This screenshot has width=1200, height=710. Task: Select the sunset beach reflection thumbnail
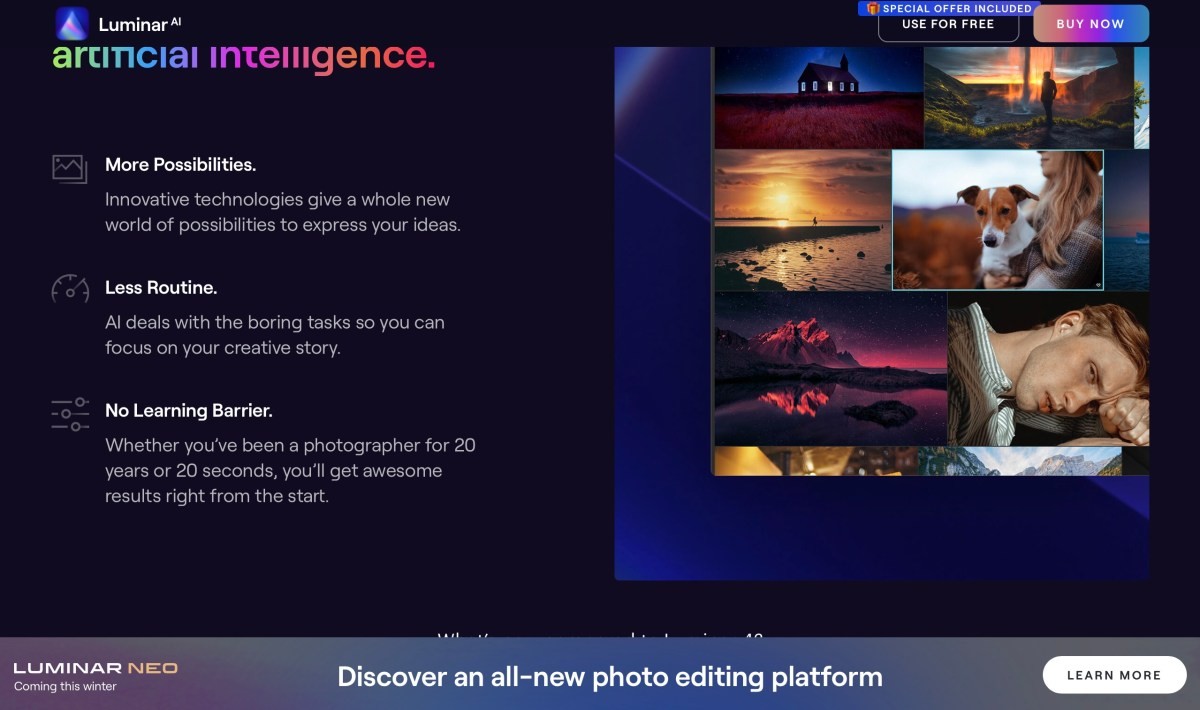coord(802,220)
